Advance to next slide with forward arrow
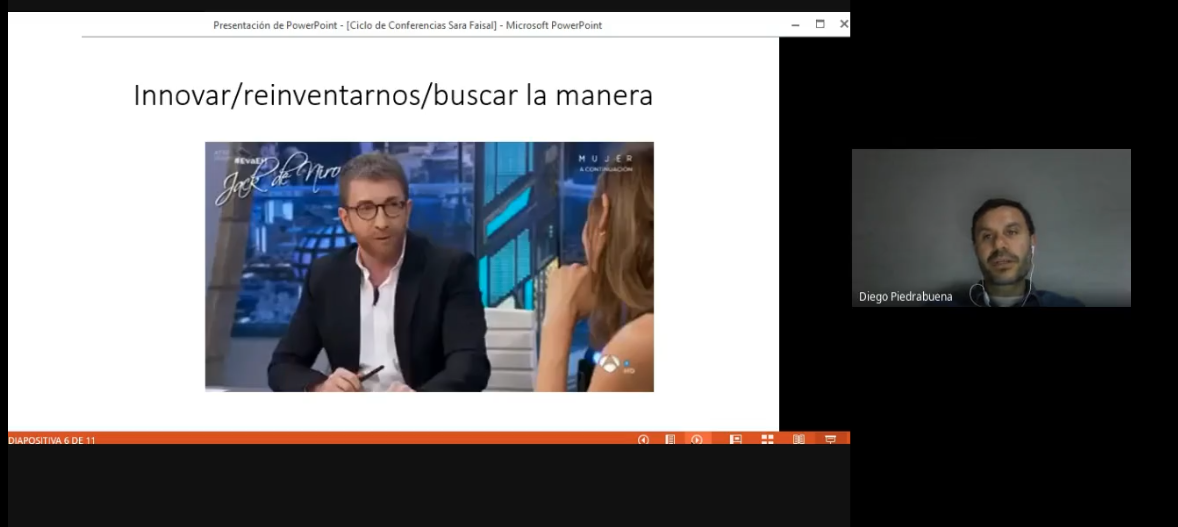 [697, 439]
